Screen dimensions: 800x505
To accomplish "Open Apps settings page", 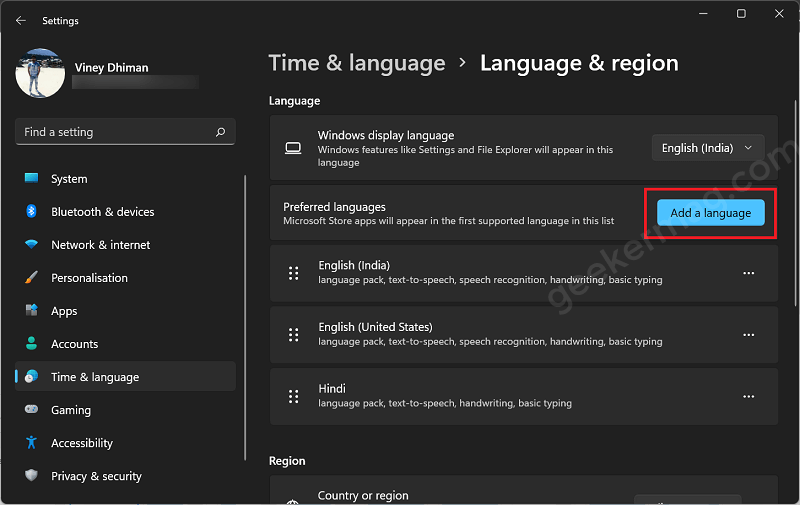I will (125, 311).
